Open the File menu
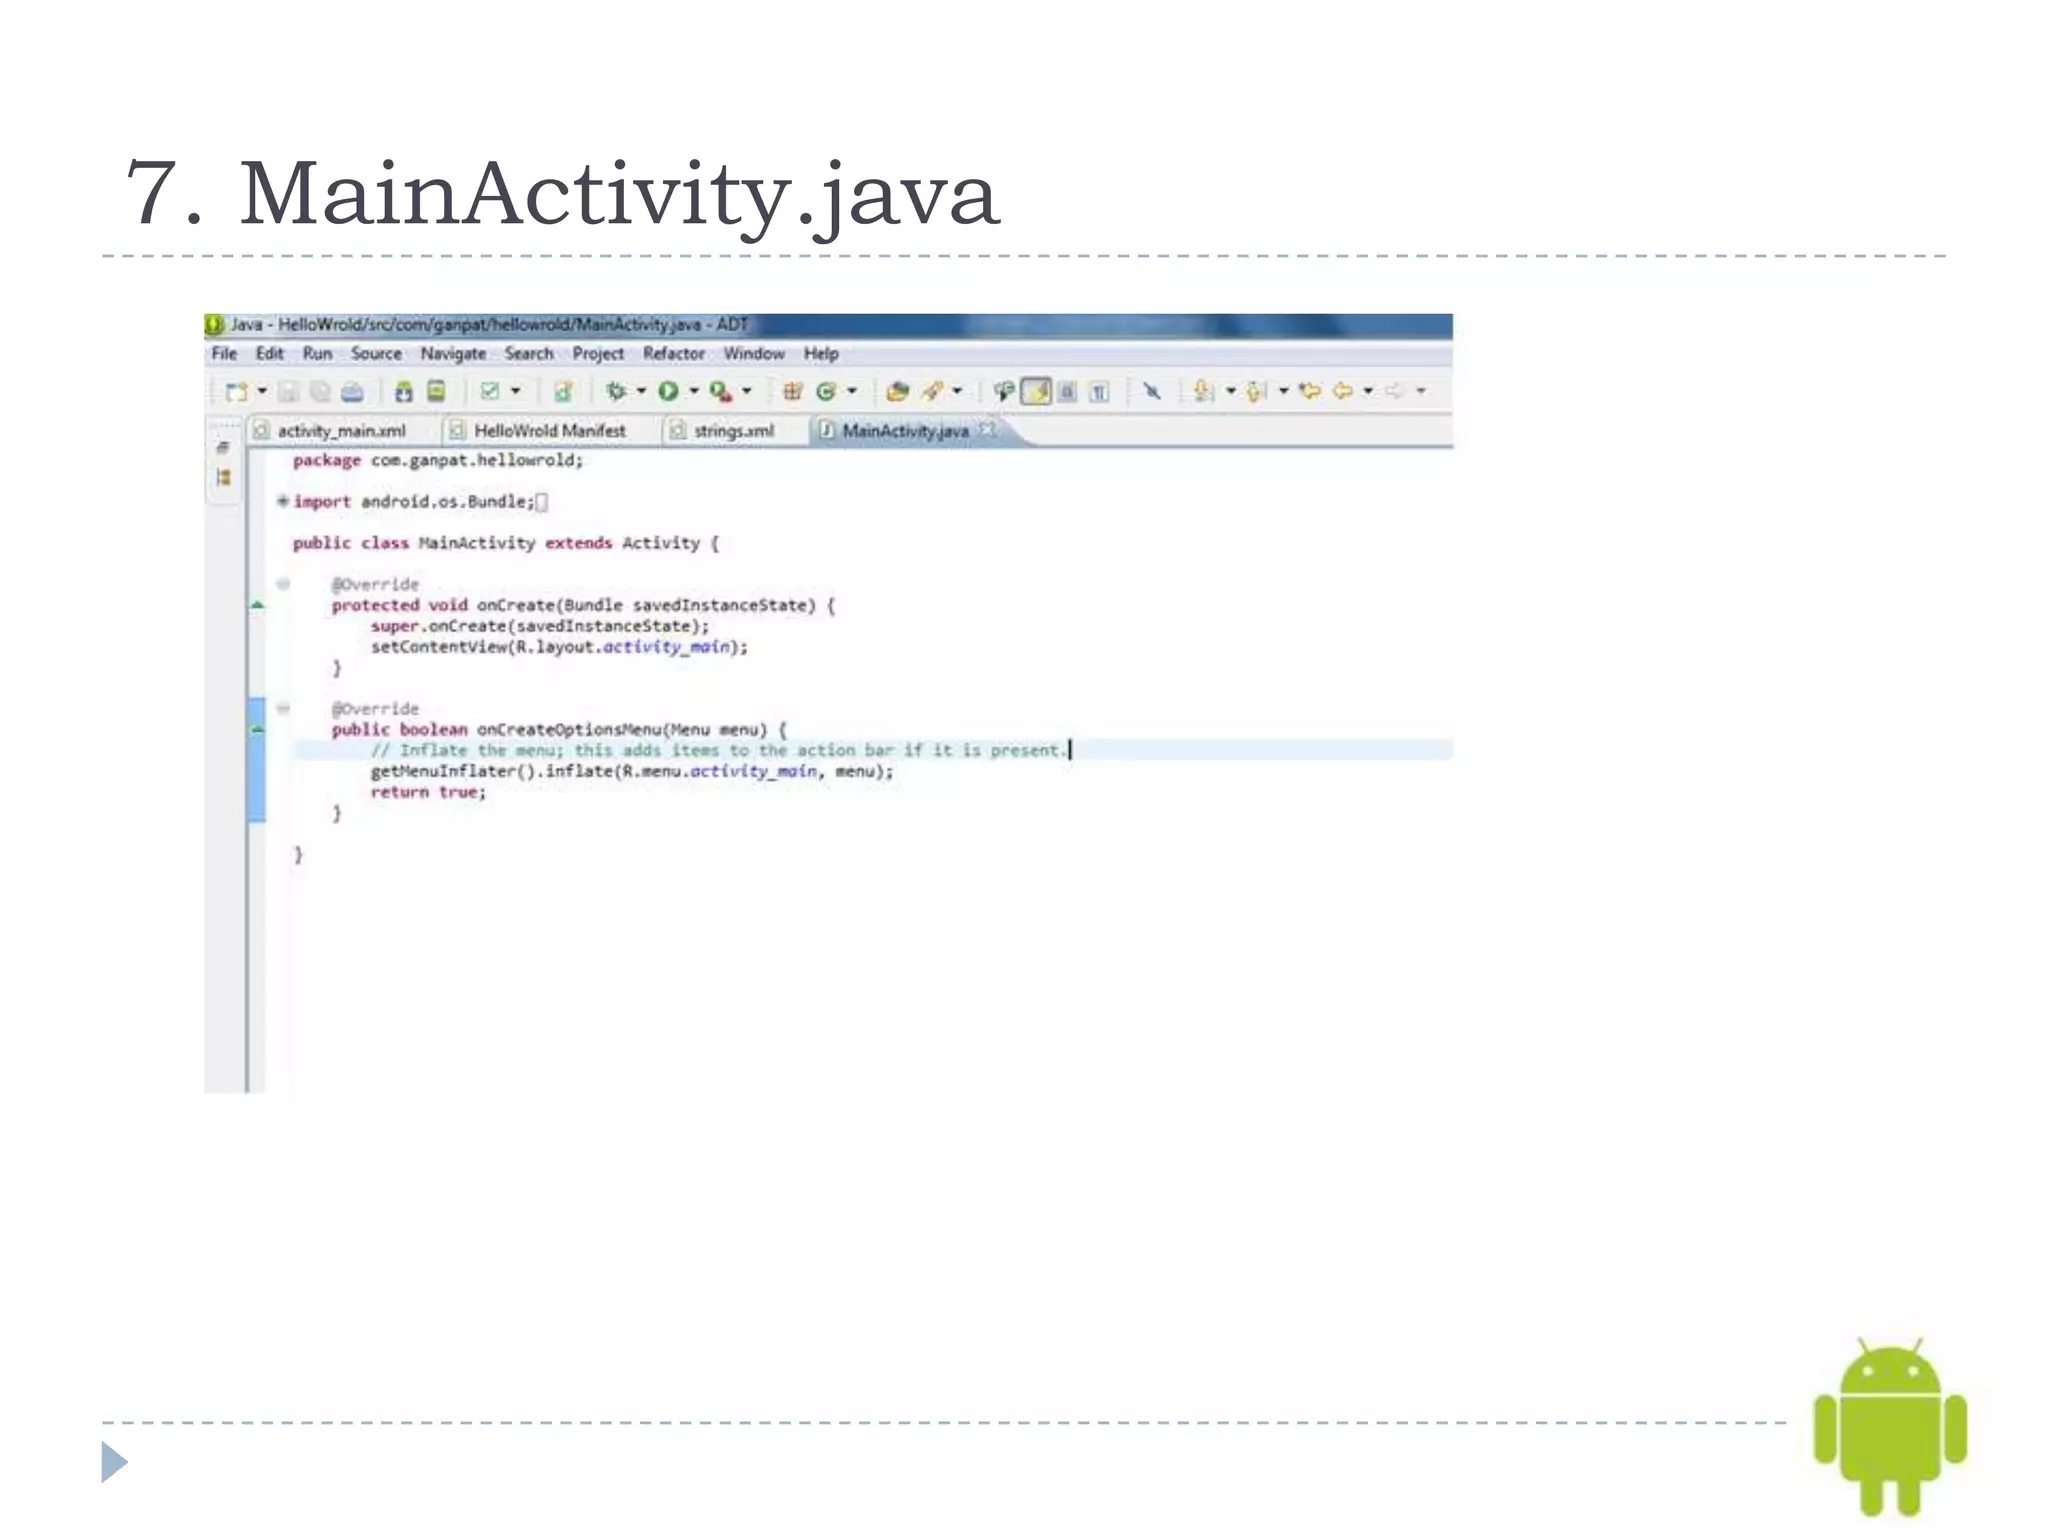 tap(224, 353)
